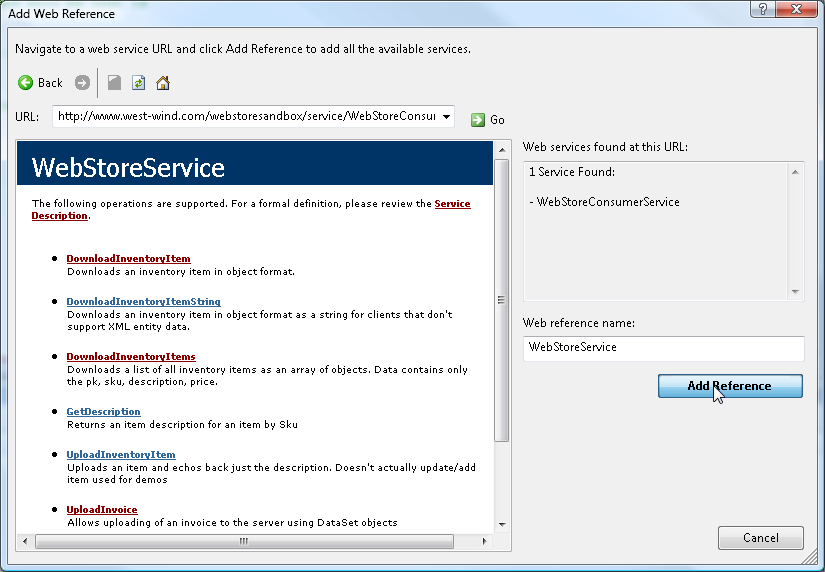This screenshot has width=825, height=572.
Task: Click the '1 Service Found:' text
Action: [x=572, y=172]
